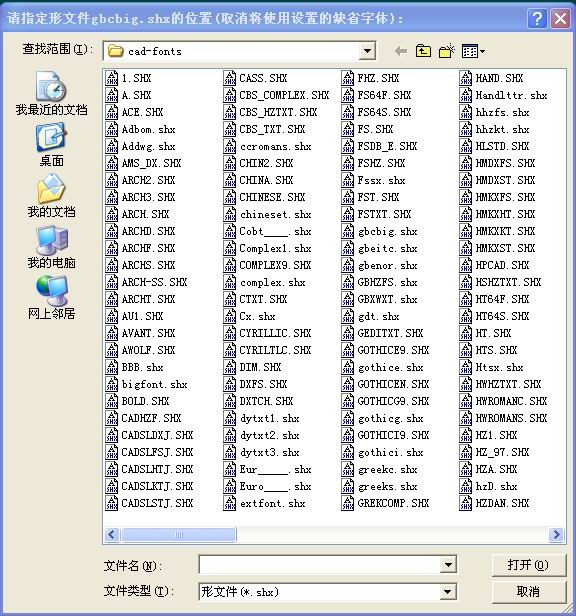Open the view menu dropdown

pyautogui.click(x=473, y=51)
